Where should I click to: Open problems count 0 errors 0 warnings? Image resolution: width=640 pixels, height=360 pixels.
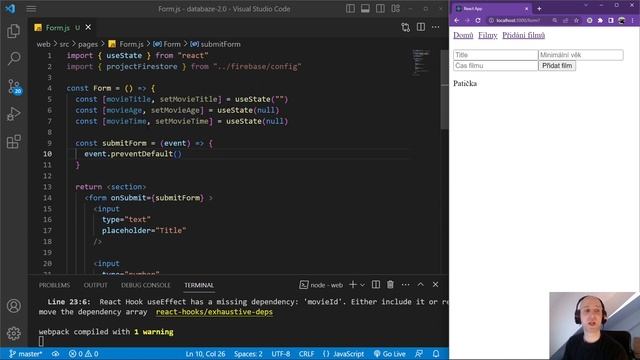tap(84, 354)
